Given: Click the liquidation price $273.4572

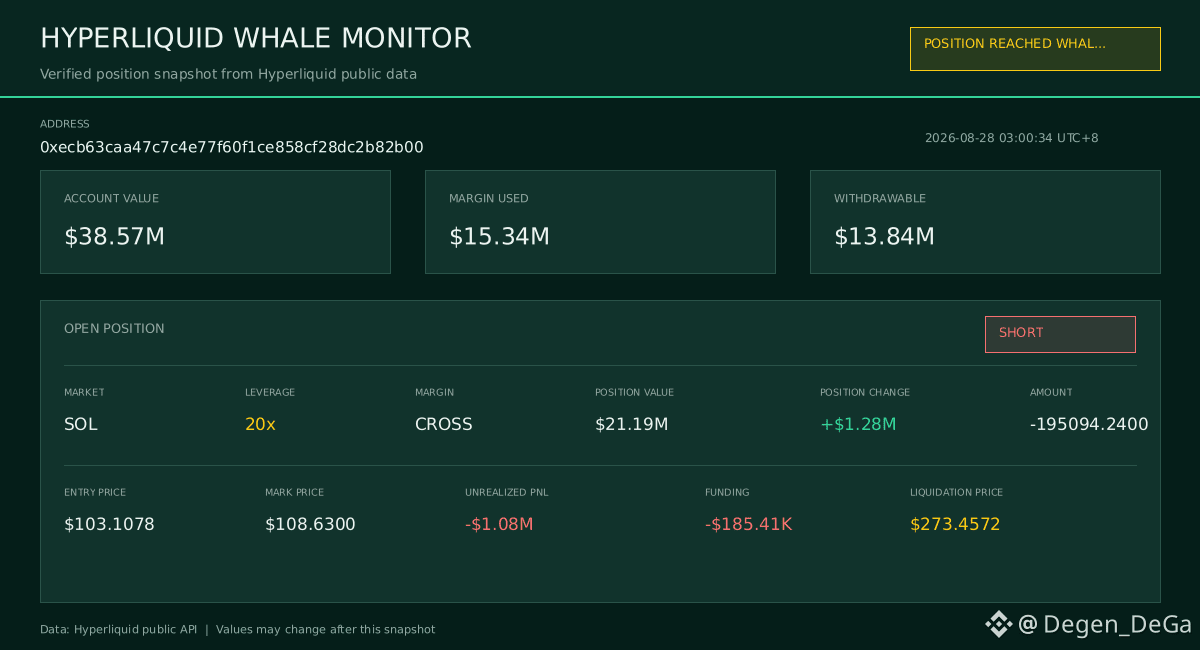Looking at the screenshot, I should [956, 524].
